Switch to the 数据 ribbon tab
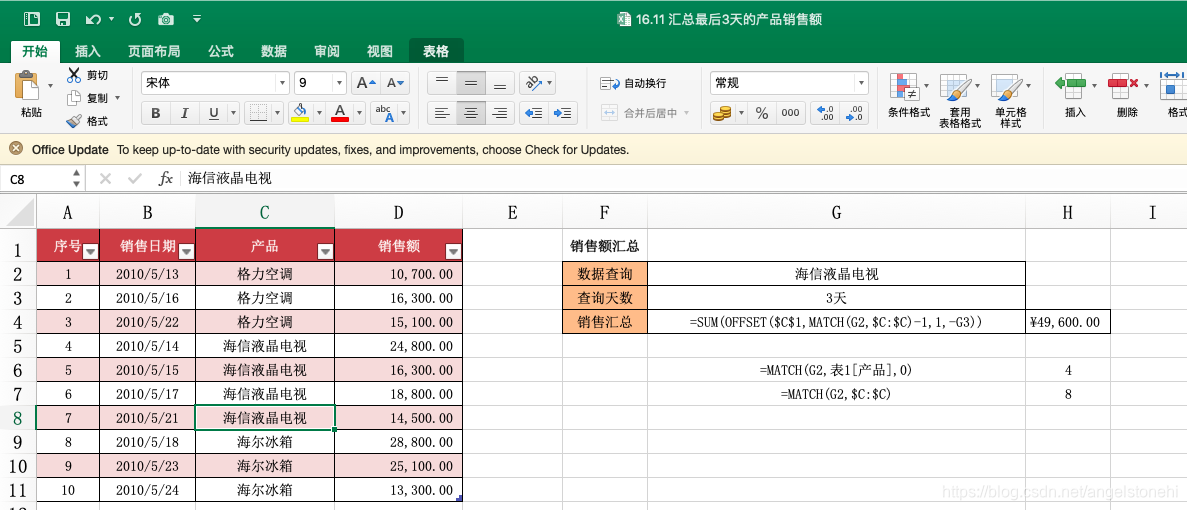Image resolution: width=1187 pixels, height=510 pixels. tap(274, 51)
